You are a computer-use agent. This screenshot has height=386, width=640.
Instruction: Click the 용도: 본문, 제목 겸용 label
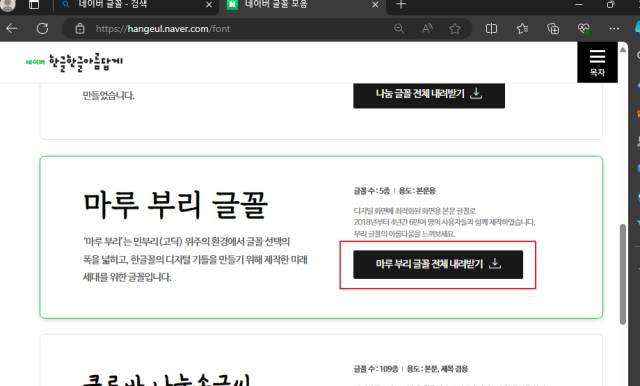coord(437,369)
